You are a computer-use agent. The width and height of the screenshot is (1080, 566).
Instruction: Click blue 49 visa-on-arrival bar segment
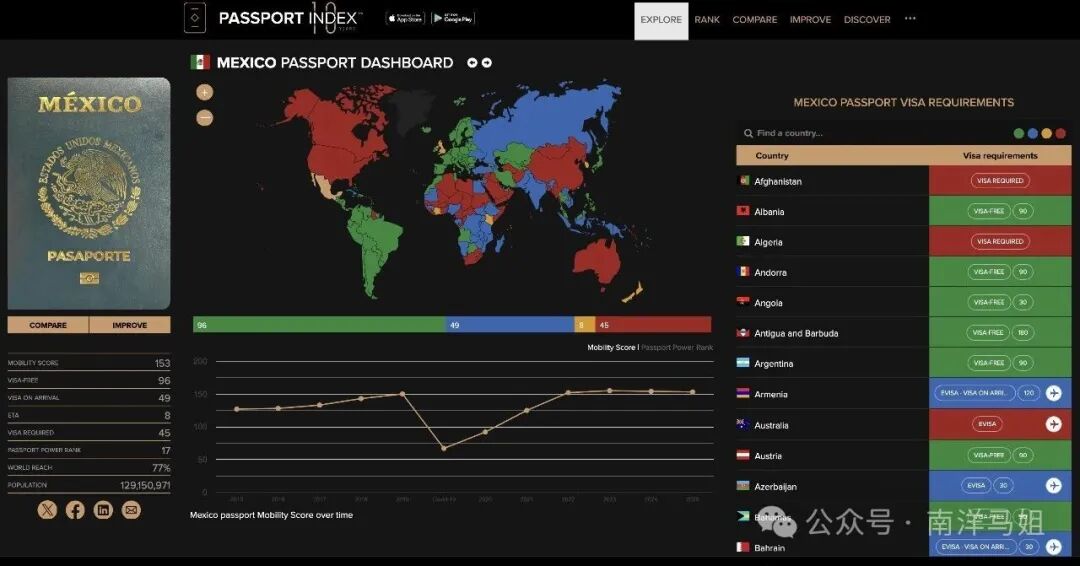[x=510, y=325]
